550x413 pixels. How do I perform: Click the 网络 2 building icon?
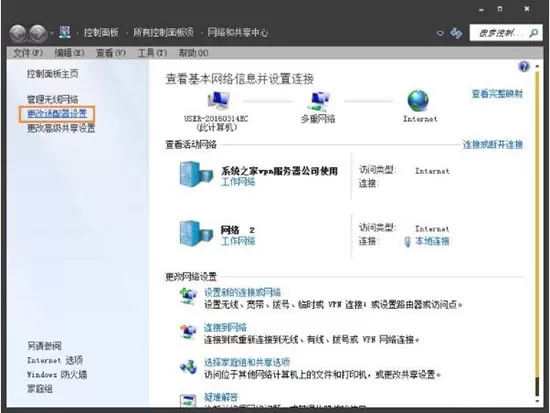(x=196, y=233)
